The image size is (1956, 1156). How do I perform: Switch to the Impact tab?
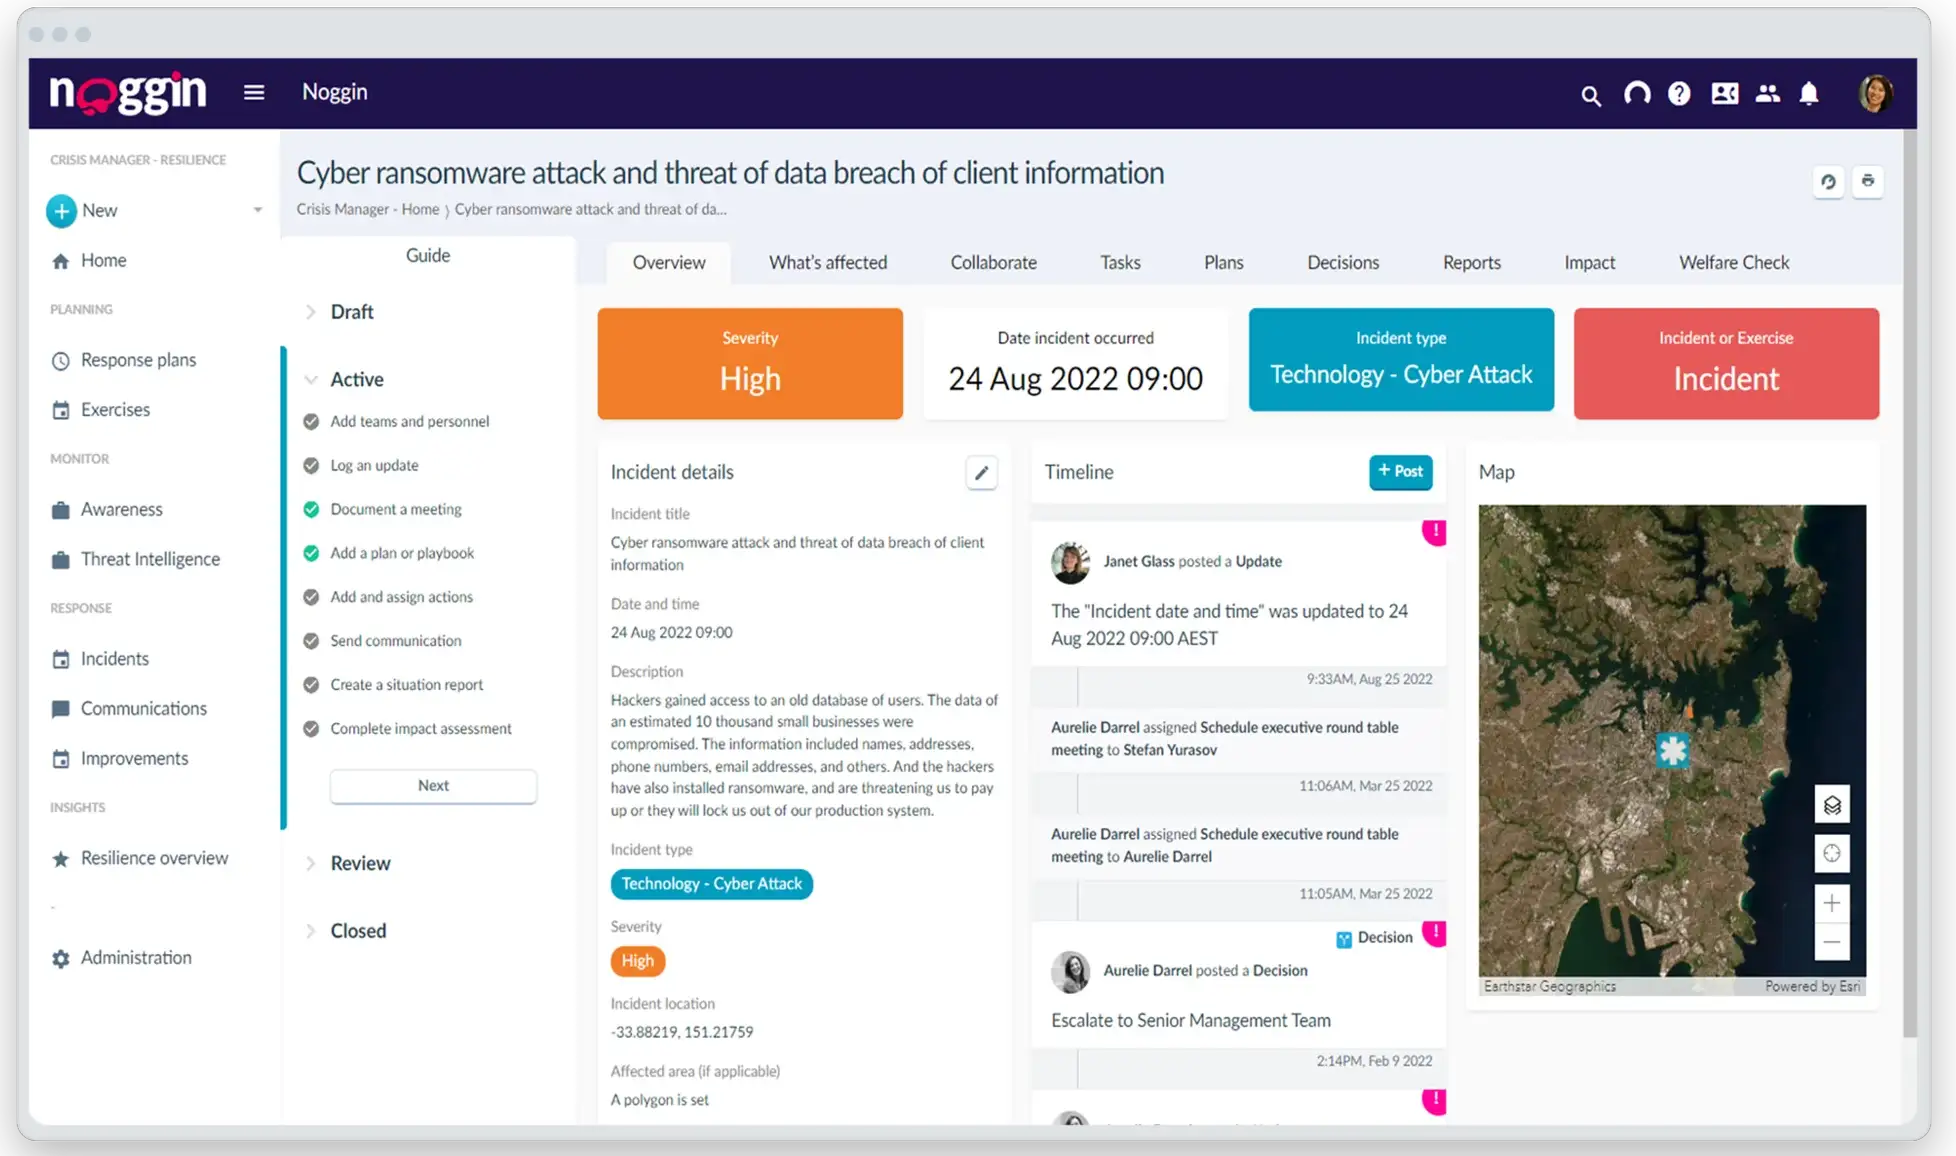point(1589,263)
